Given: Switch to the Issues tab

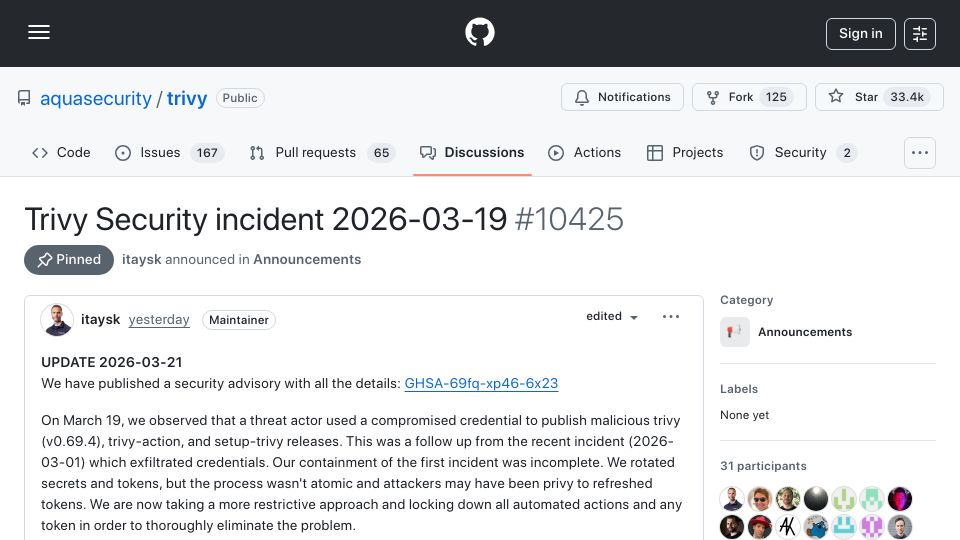Looking at the screenshot, I should point(169,152).
